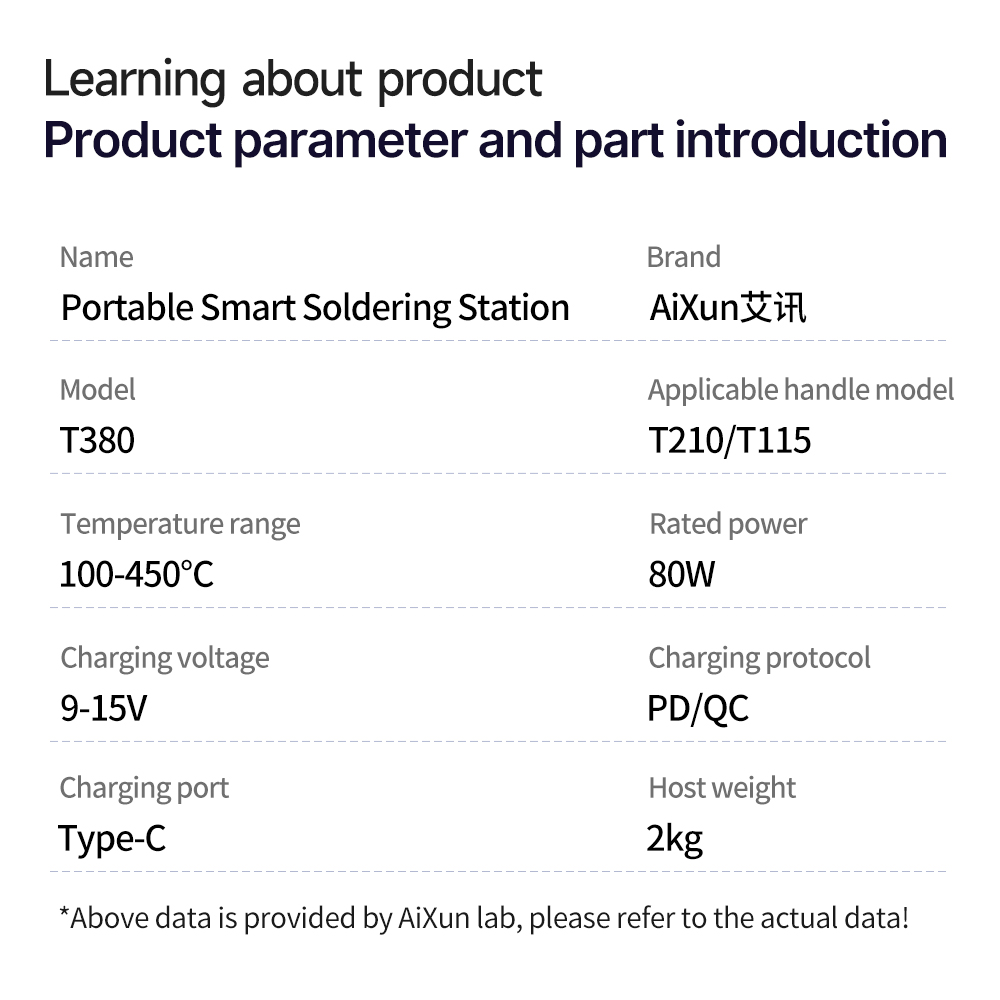Viewport: 1000px width, 1000px height.
Task: Click the 100-450°C value
Action: [136, 575]
